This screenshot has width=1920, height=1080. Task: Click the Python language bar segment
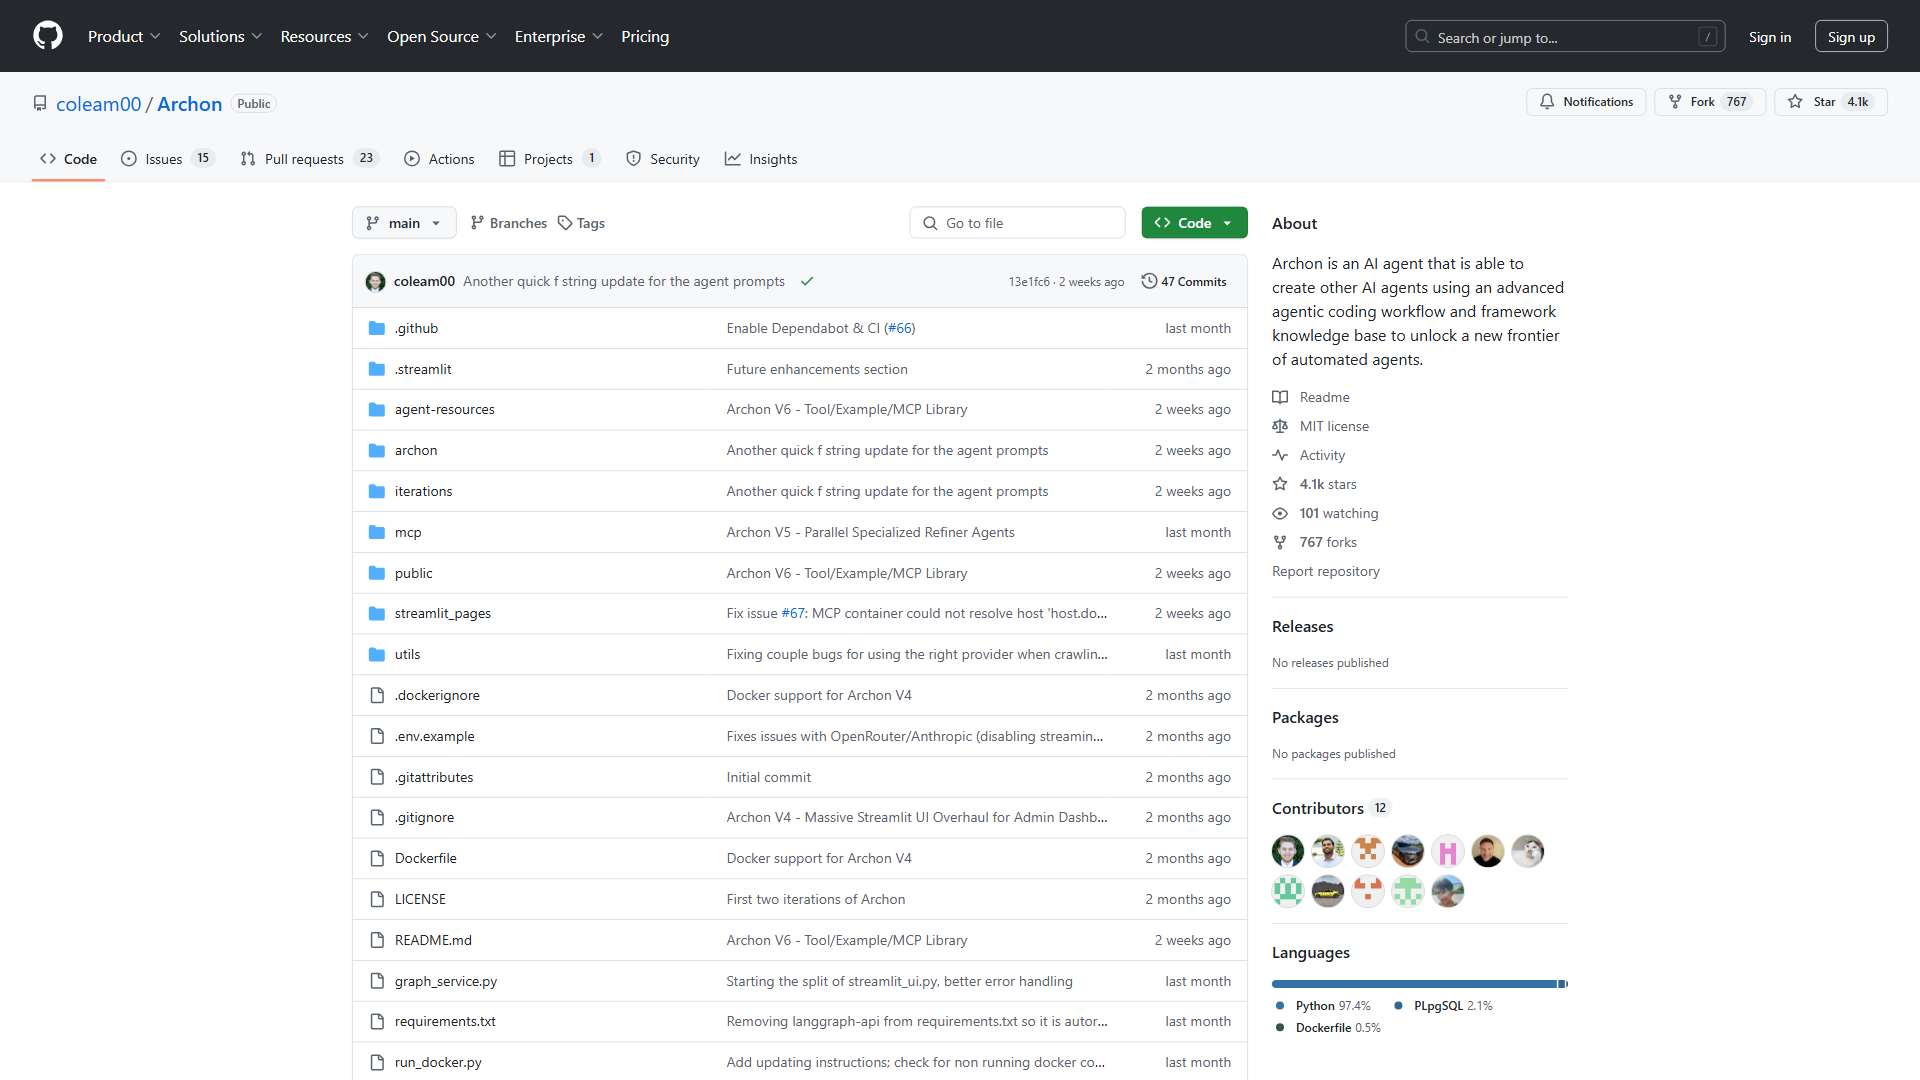click(1415, 984)
